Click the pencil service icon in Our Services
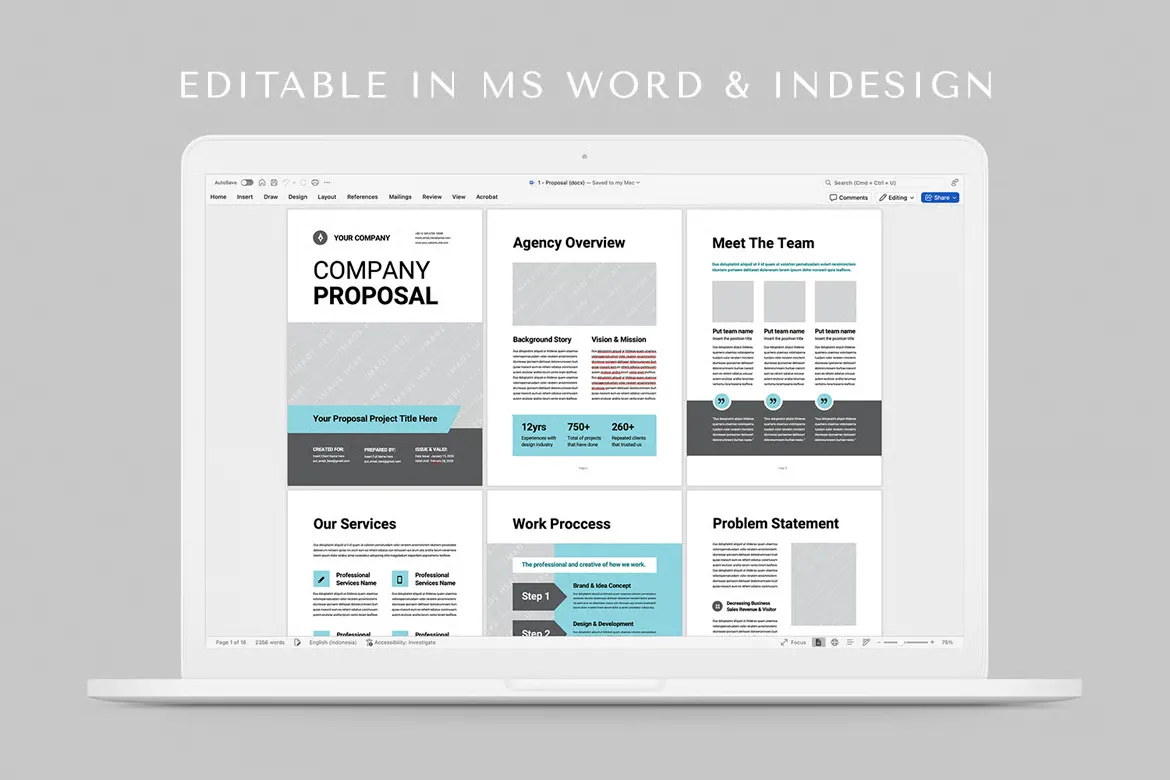The image size is (1170, 780). pyautogui.click(x=321, y=579)
